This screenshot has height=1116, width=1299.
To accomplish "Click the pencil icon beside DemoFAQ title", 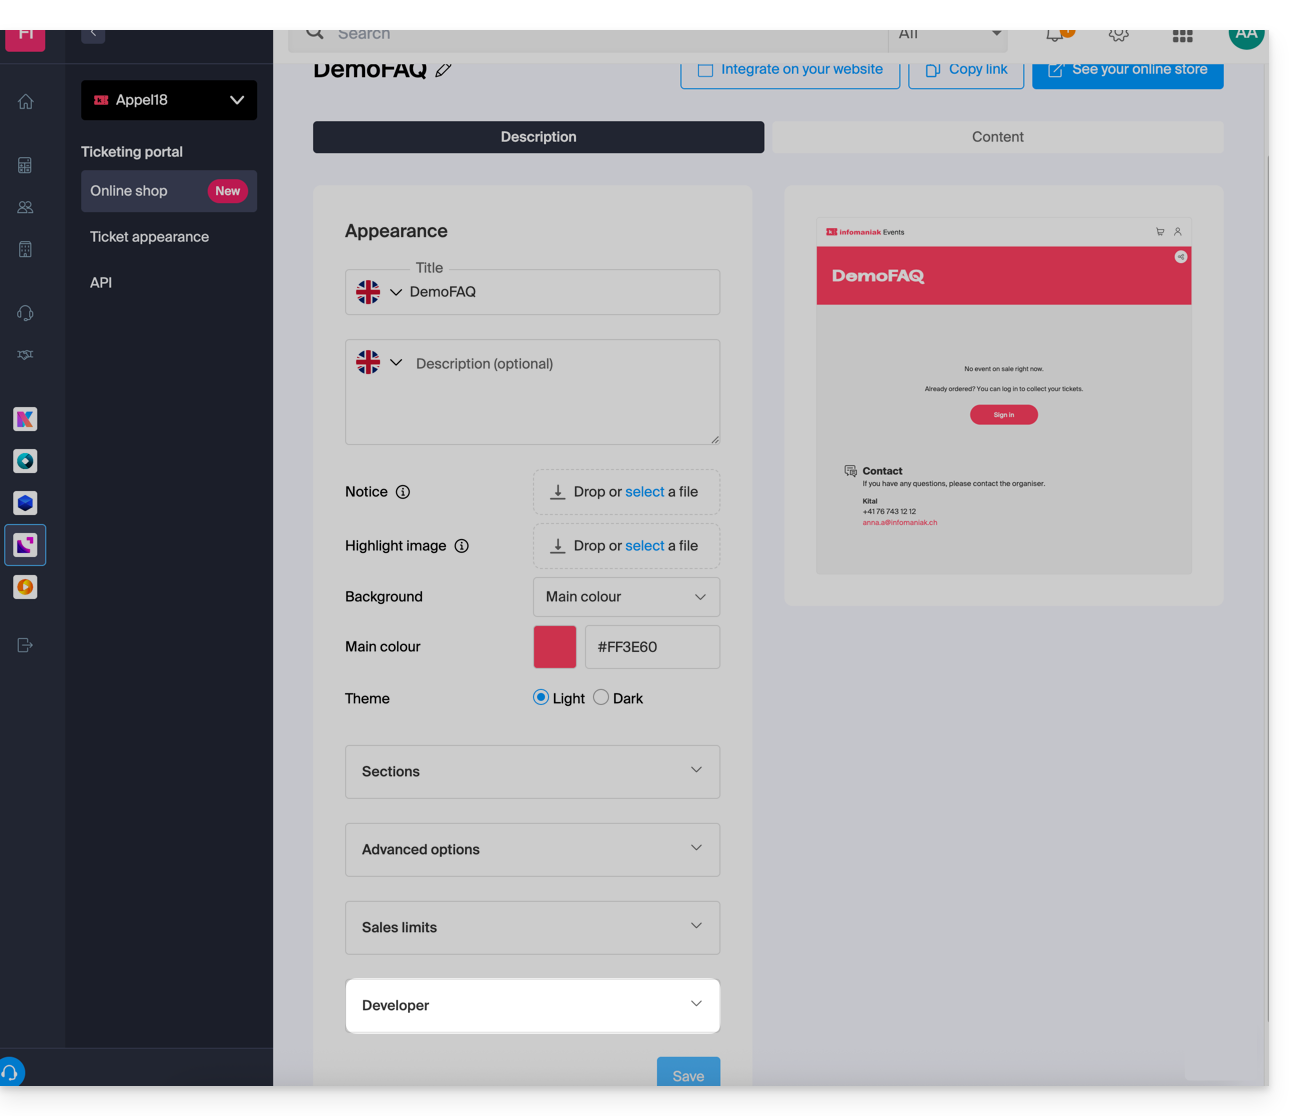I will click(443, 70).
